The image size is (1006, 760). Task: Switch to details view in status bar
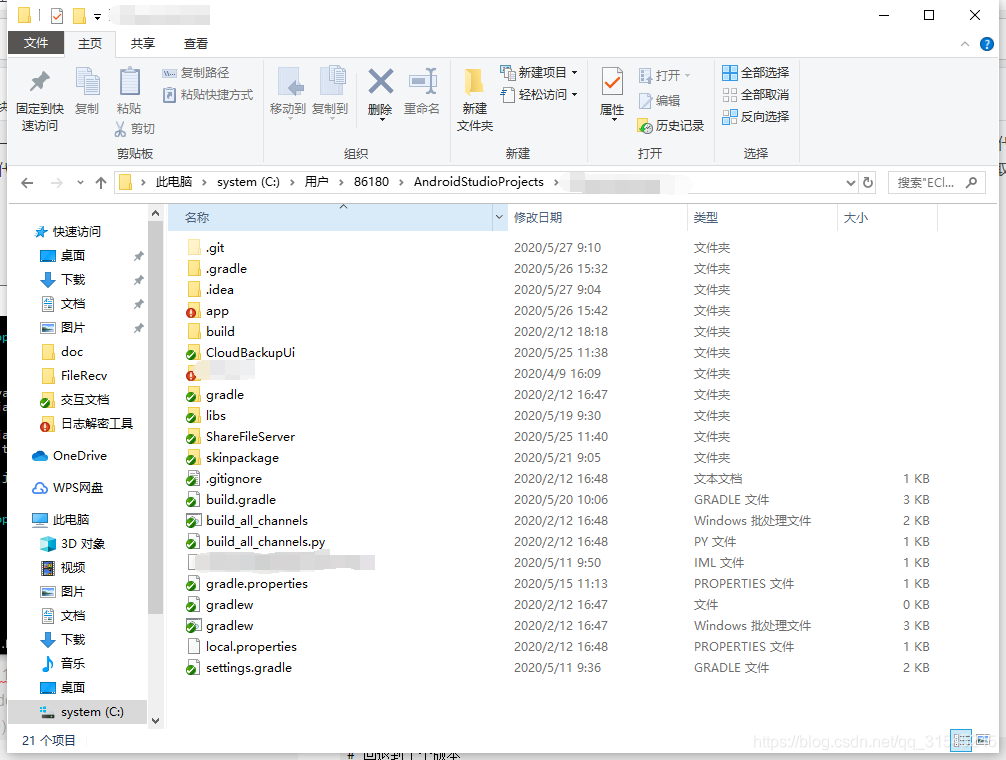[x=961, y=741]
